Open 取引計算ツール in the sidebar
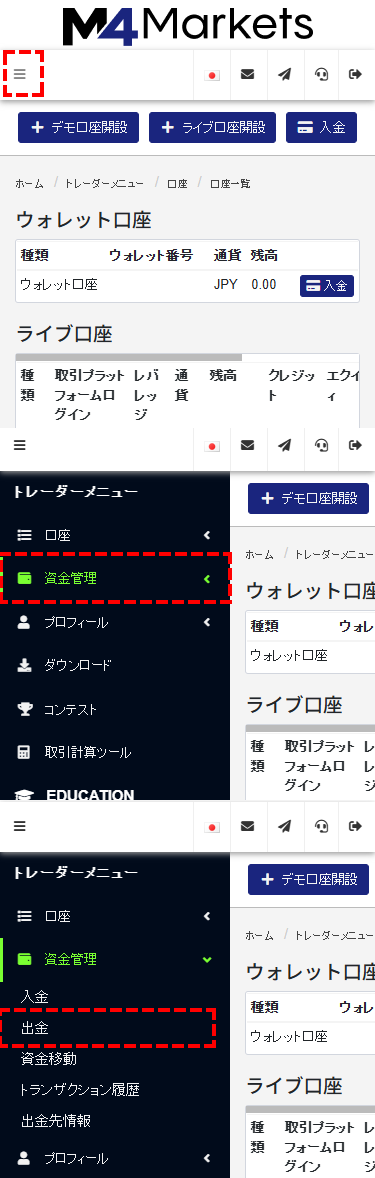 (115, 752)
